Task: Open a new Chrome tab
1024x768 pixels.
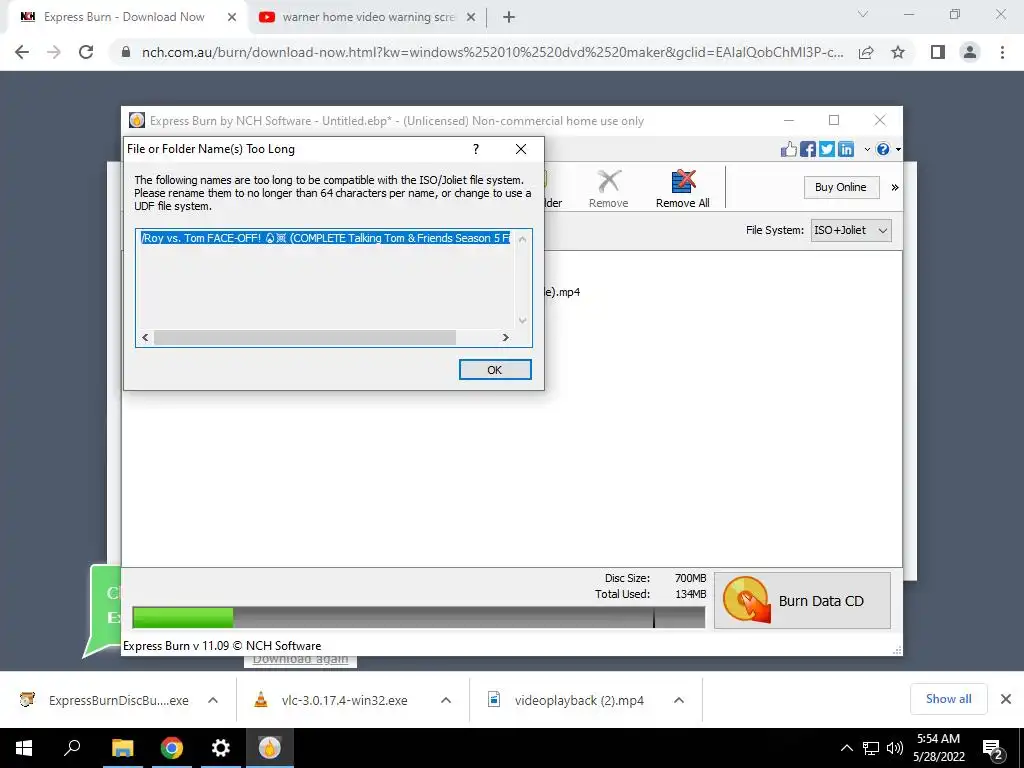Action: pos(509,18)
